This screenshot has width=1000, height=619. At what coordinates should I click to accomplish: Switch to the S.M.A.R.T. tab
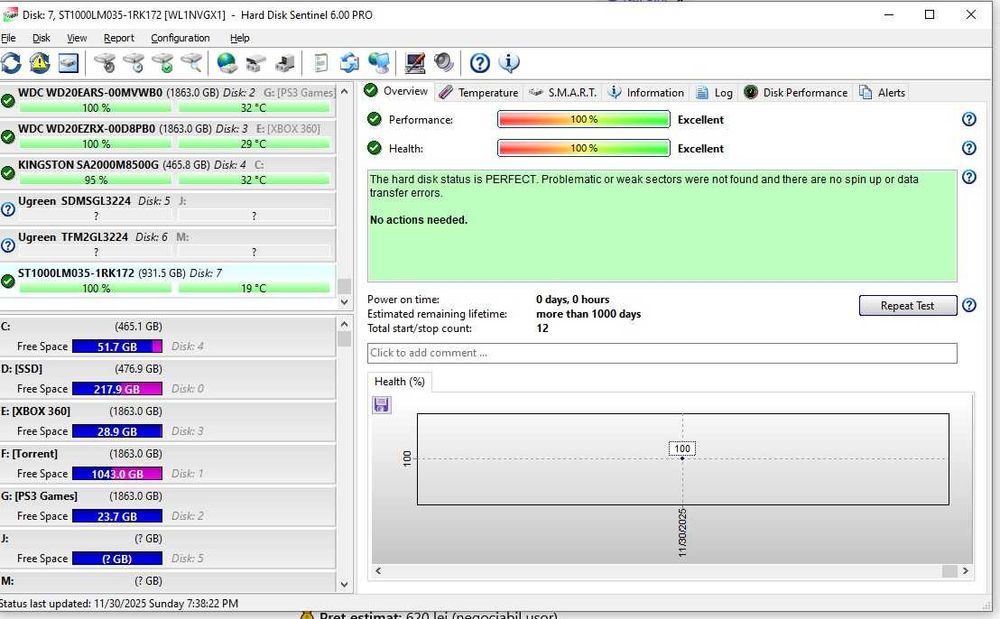(563, 92)
